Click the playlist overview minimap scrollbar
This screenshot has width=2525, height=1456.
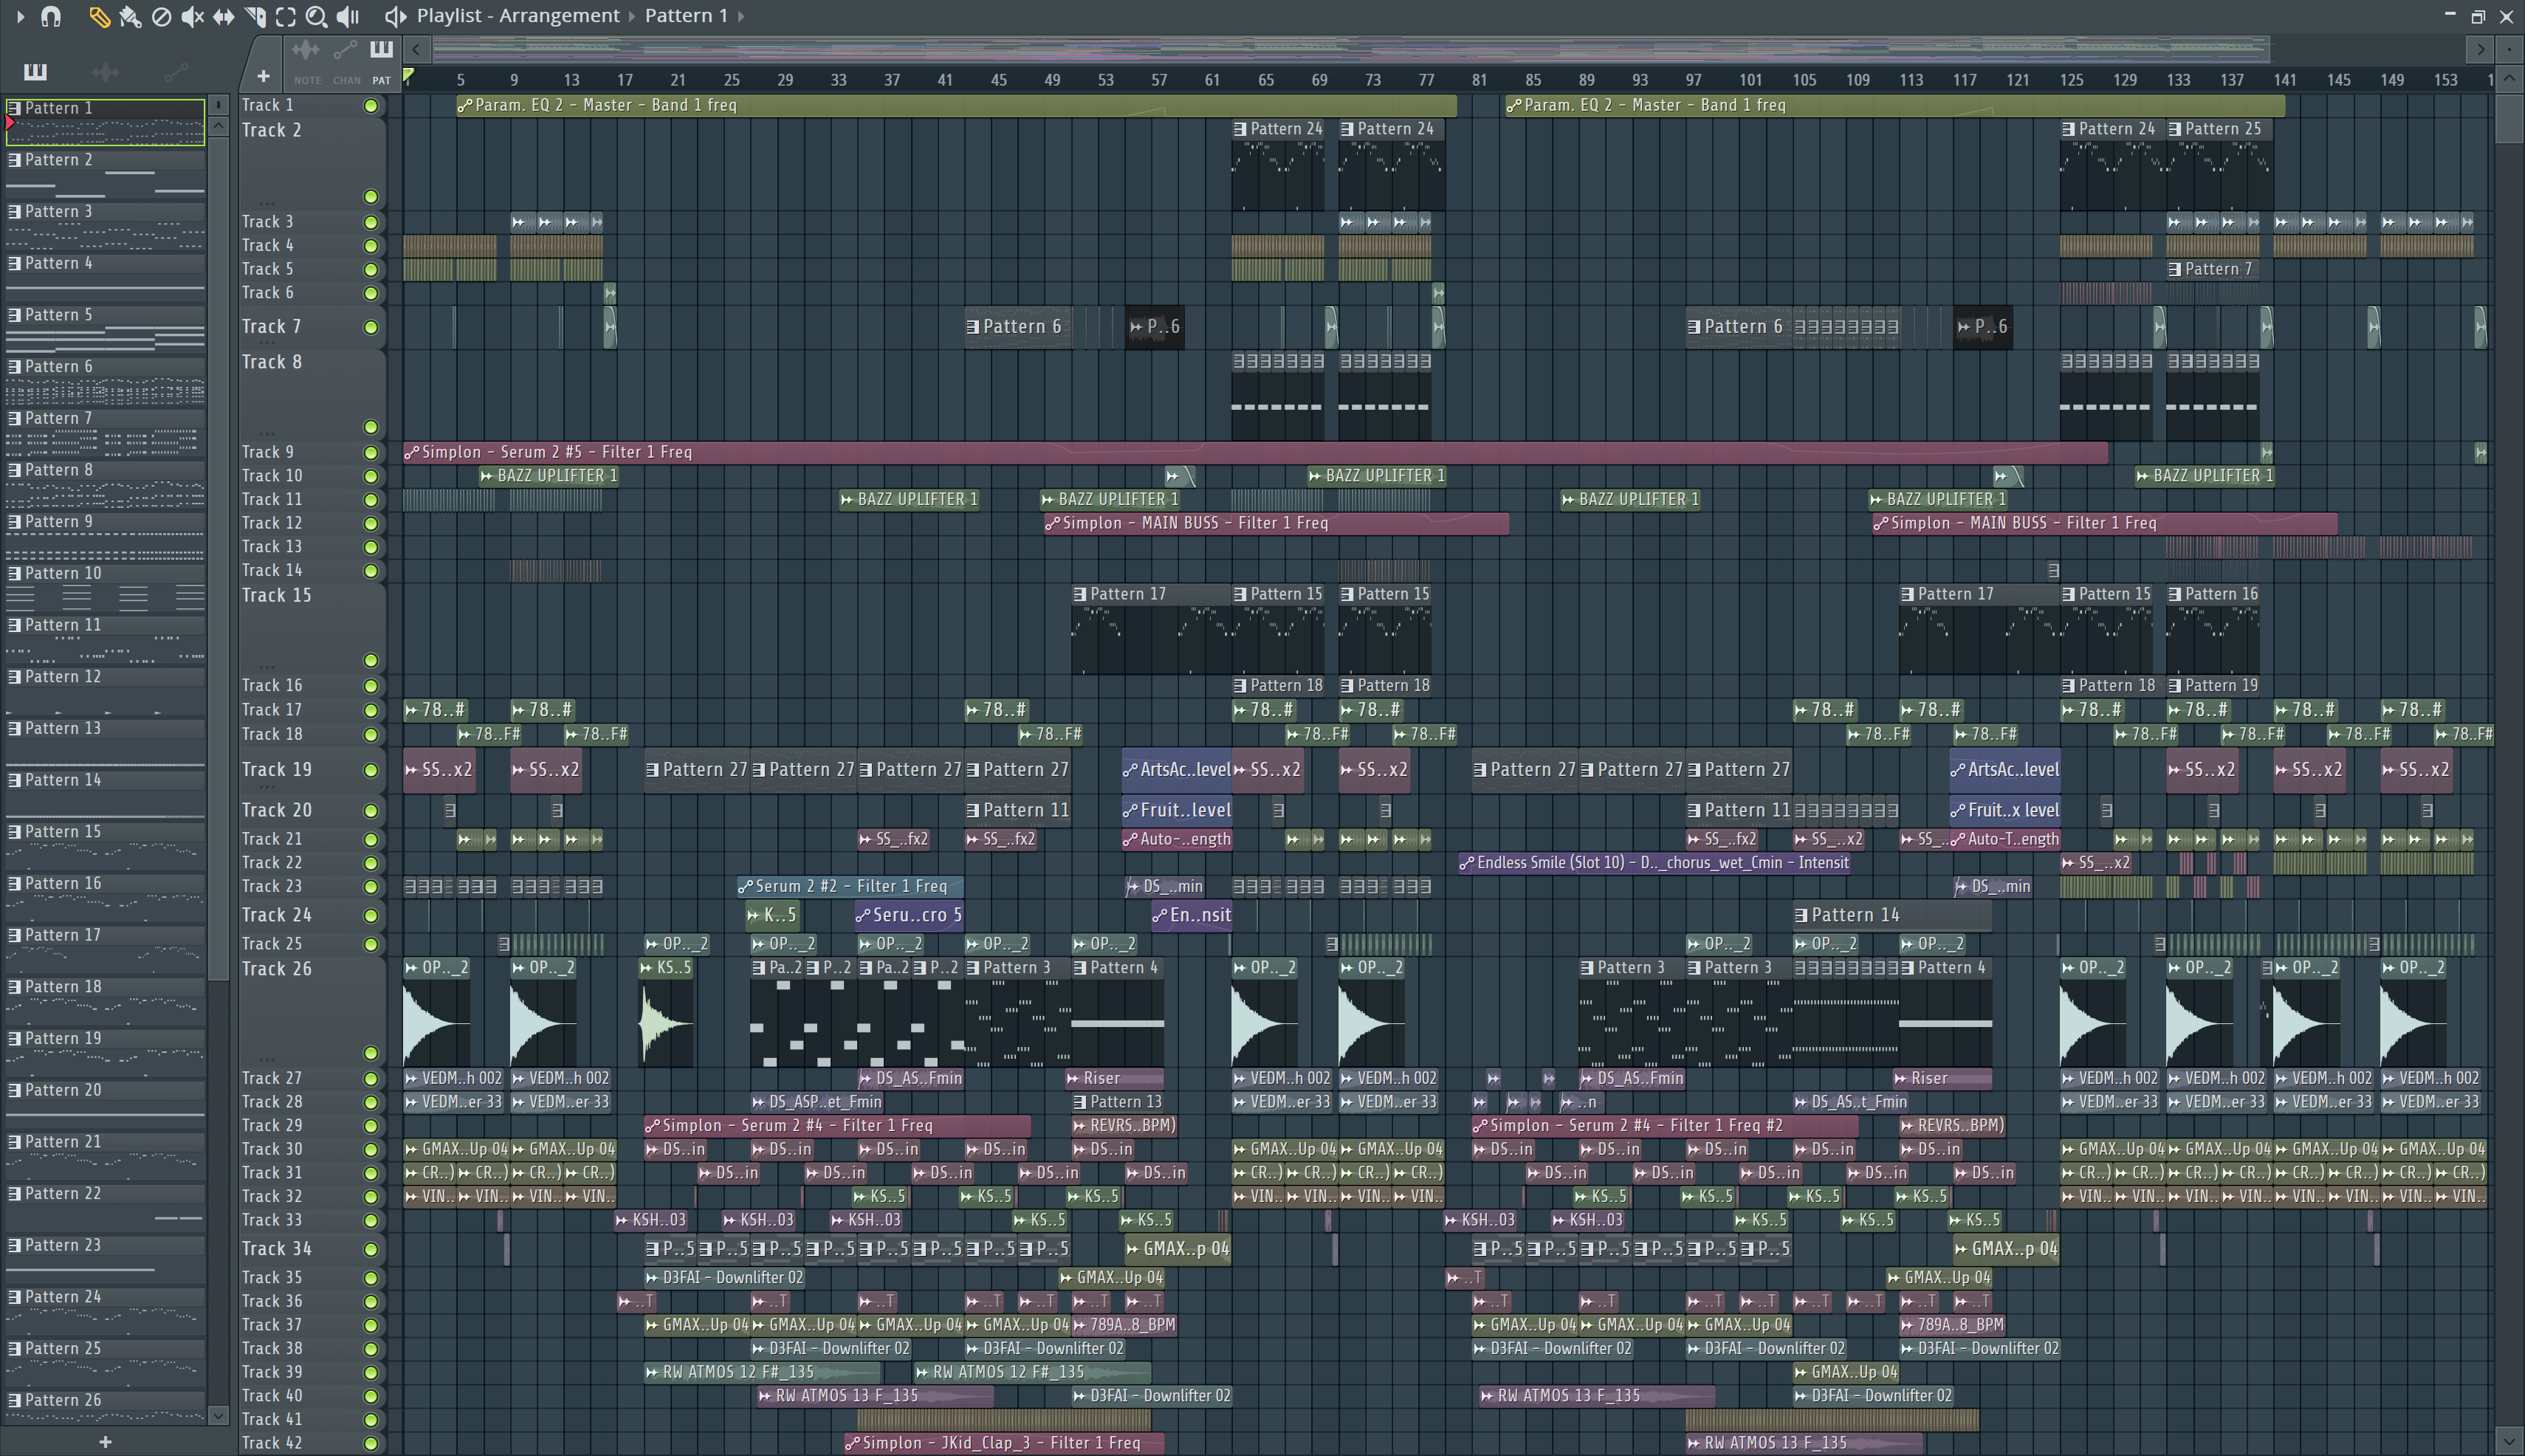[x=1350, y=48]
